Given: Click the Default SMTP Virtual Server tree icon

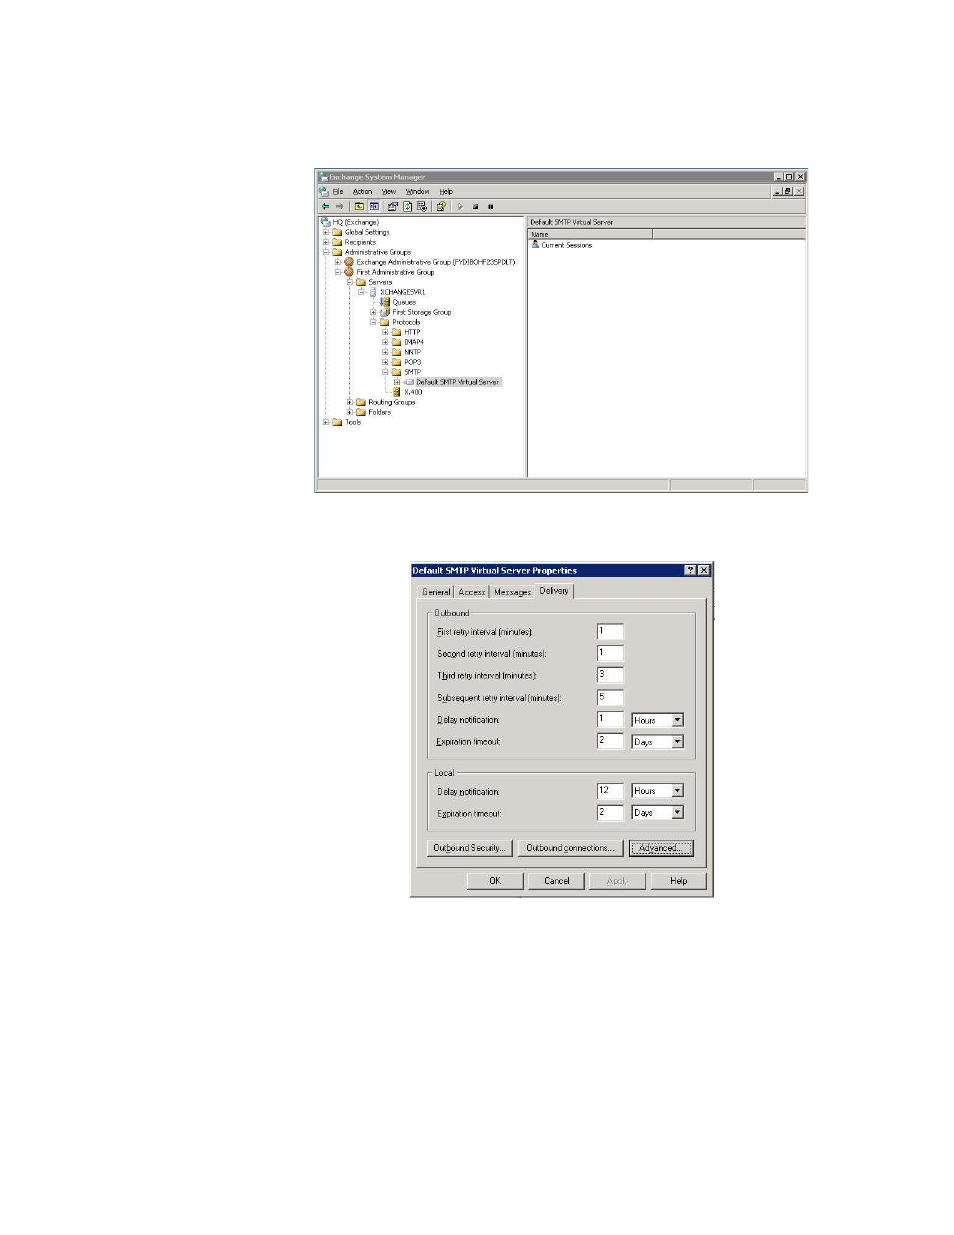Looking at the screenshot, I should point(409,382).
